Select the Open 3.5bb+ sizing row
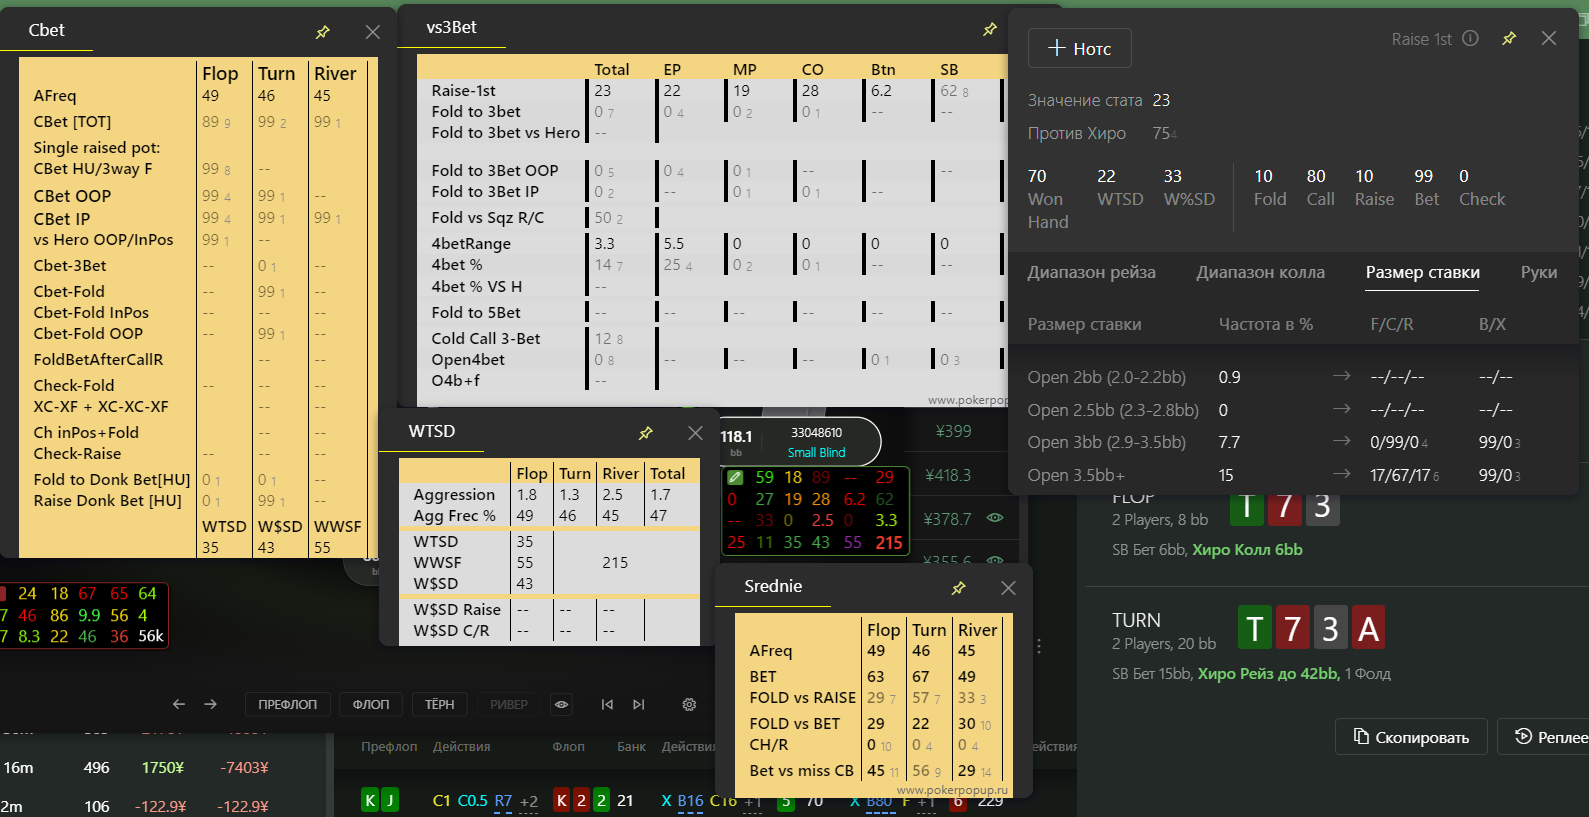Image resolution: width=1589 pixels, height=817 pixels. point(1292,475)
